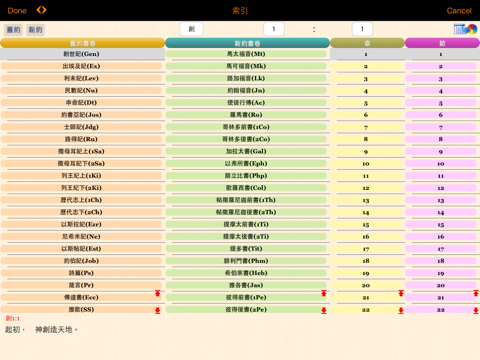This screenshot has width=480, height=360.
Task: Select 列王紀下(2Ki) row
Action: tap(82, 188)
